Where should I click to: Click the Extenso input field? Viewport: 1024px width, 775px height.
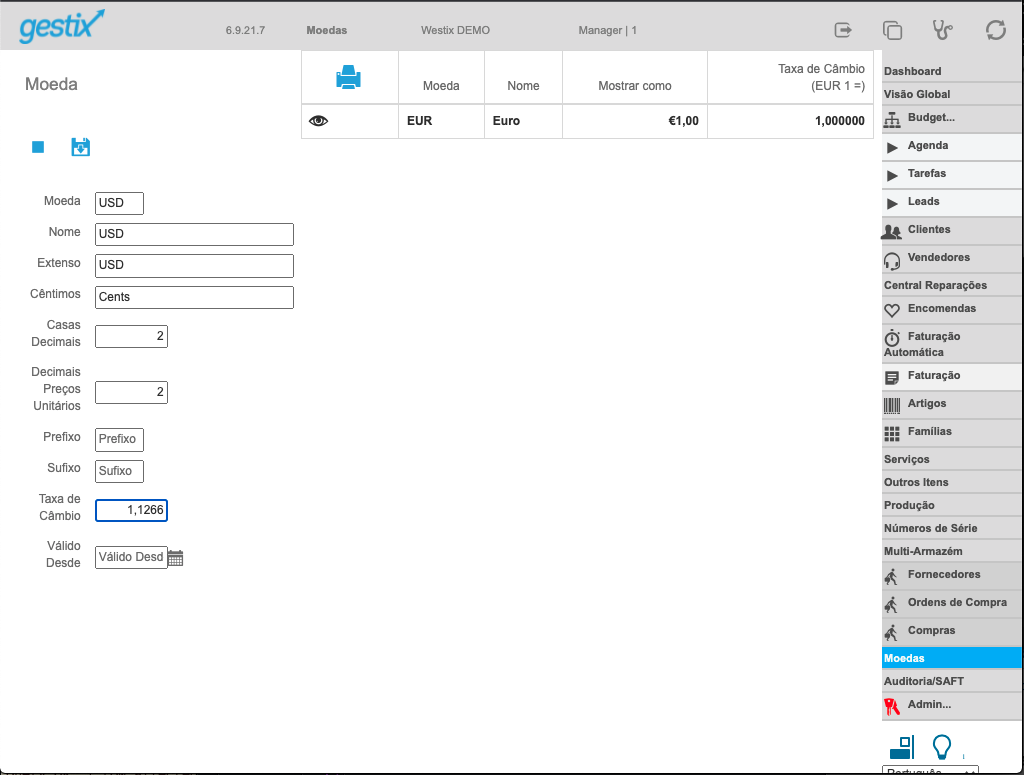click(194, 266)
